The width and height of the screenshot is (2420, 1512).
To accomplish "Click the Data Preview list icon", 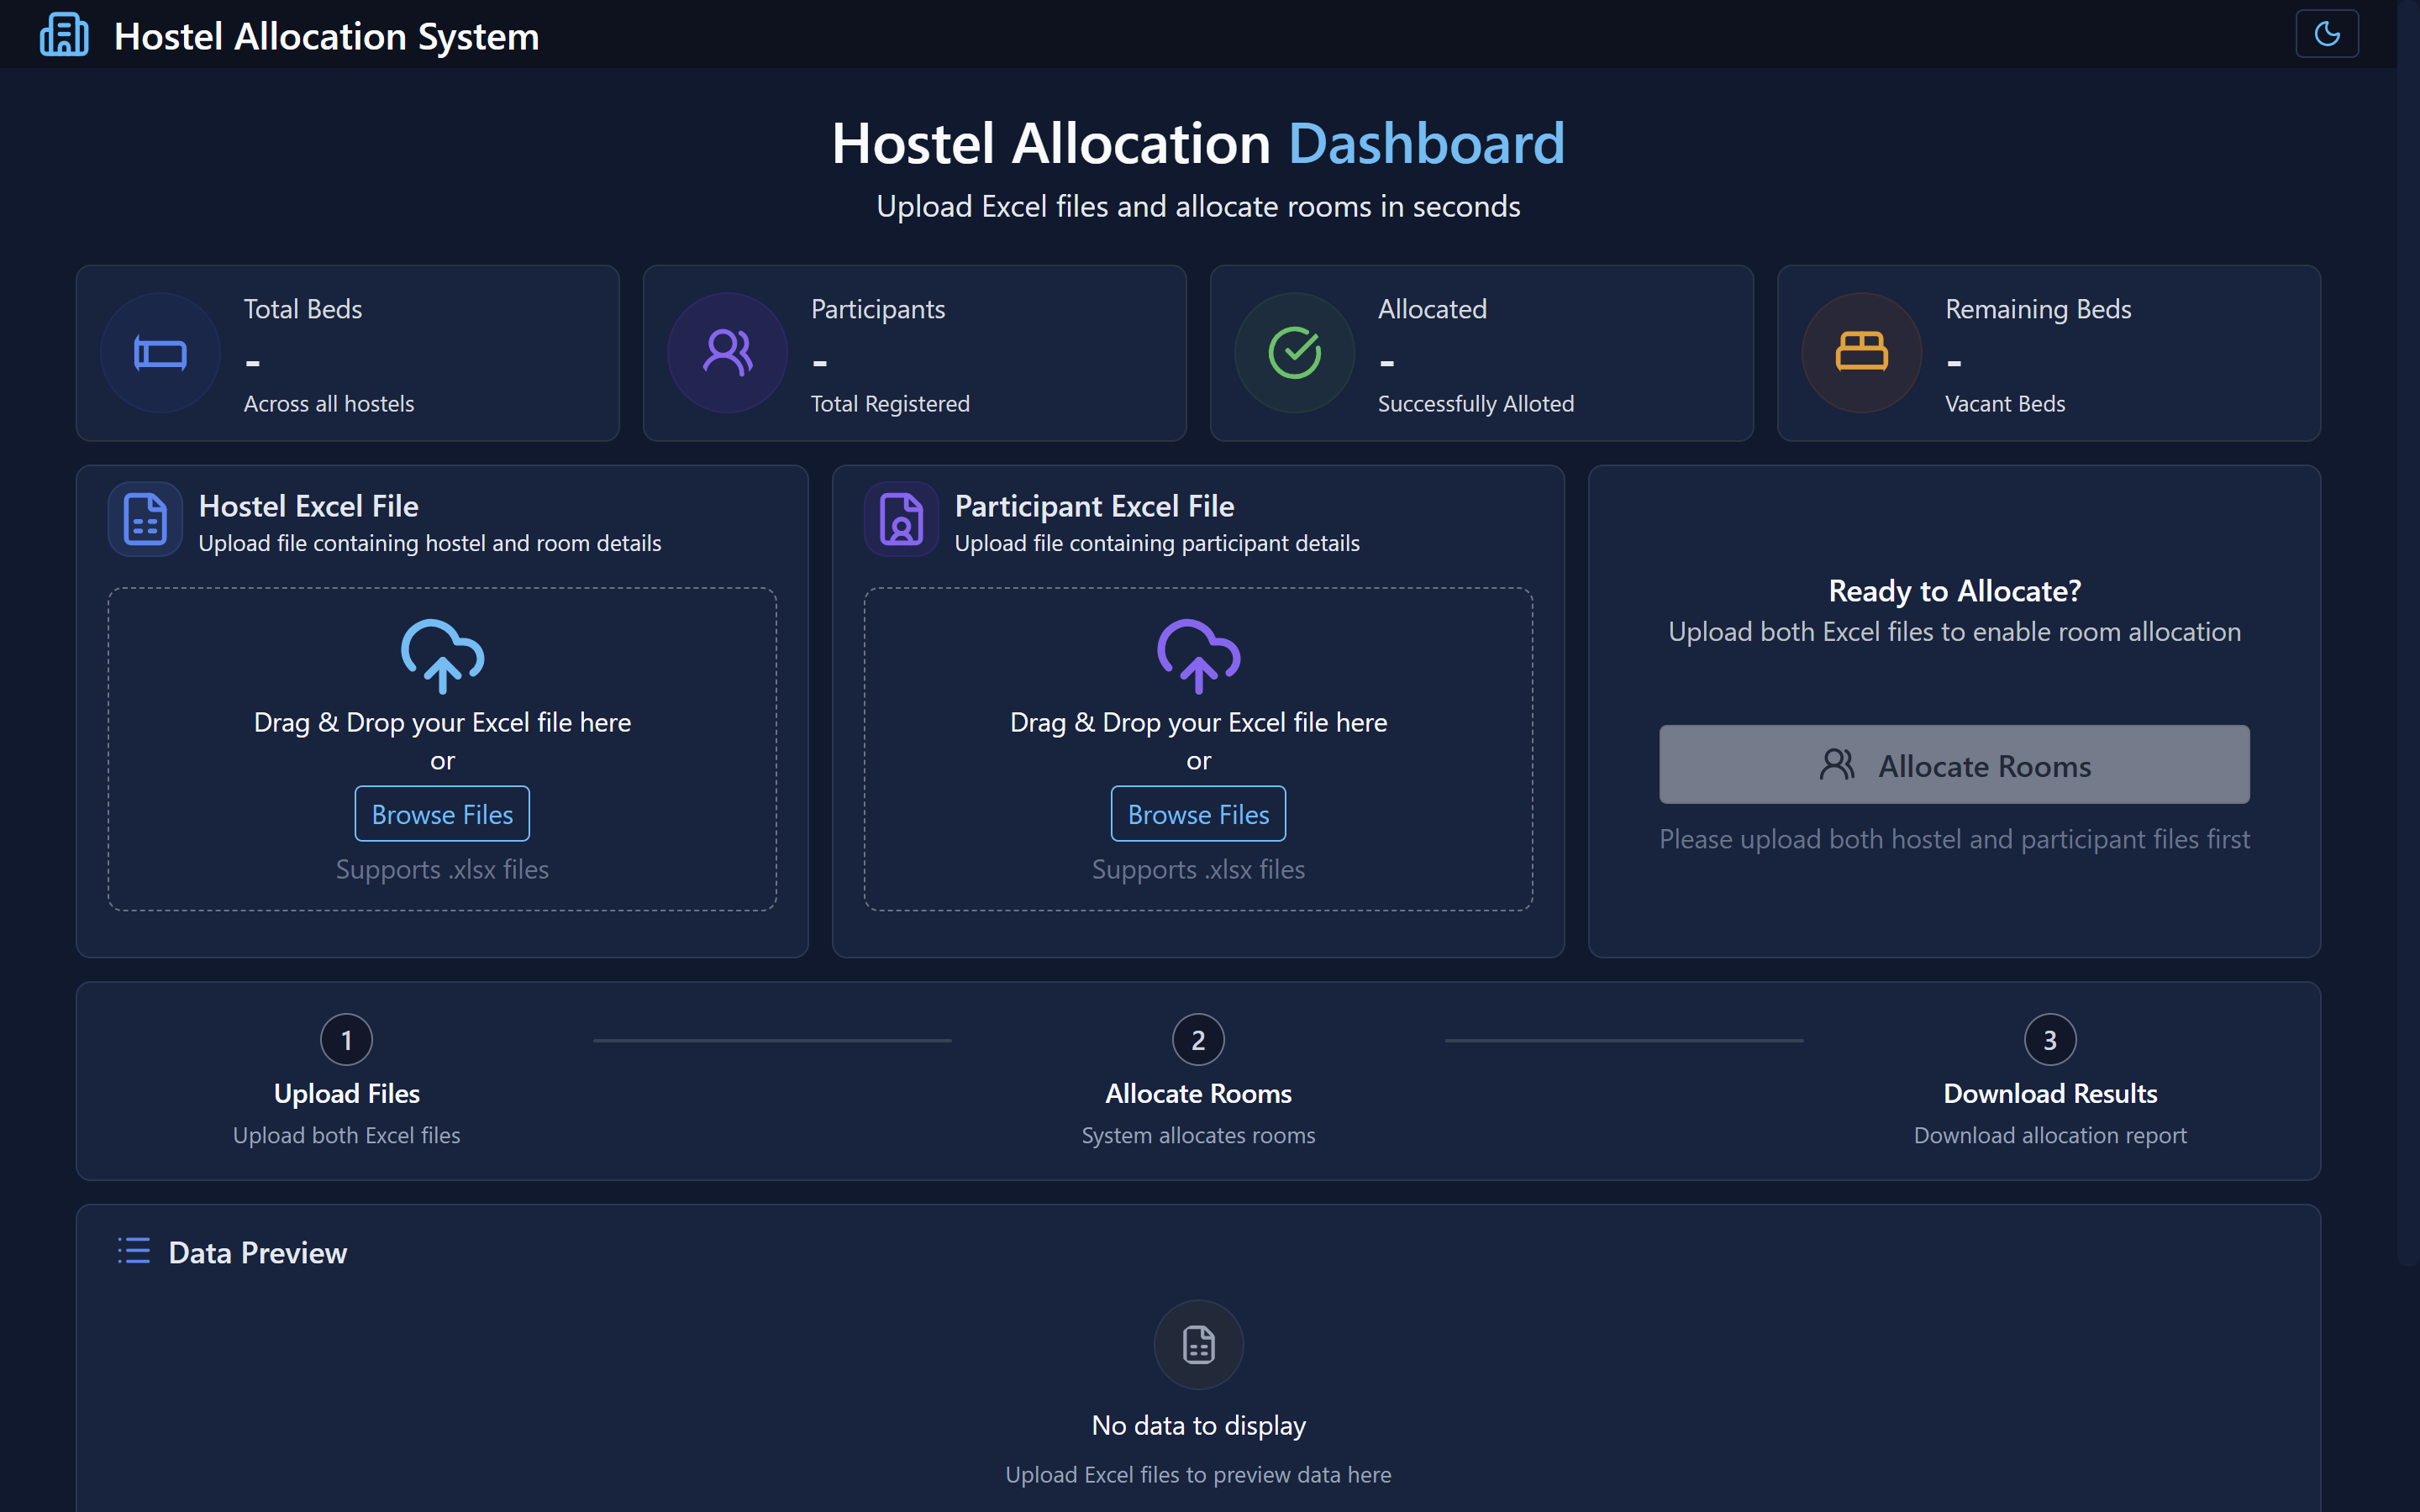I will click(x=134, y=1251).
